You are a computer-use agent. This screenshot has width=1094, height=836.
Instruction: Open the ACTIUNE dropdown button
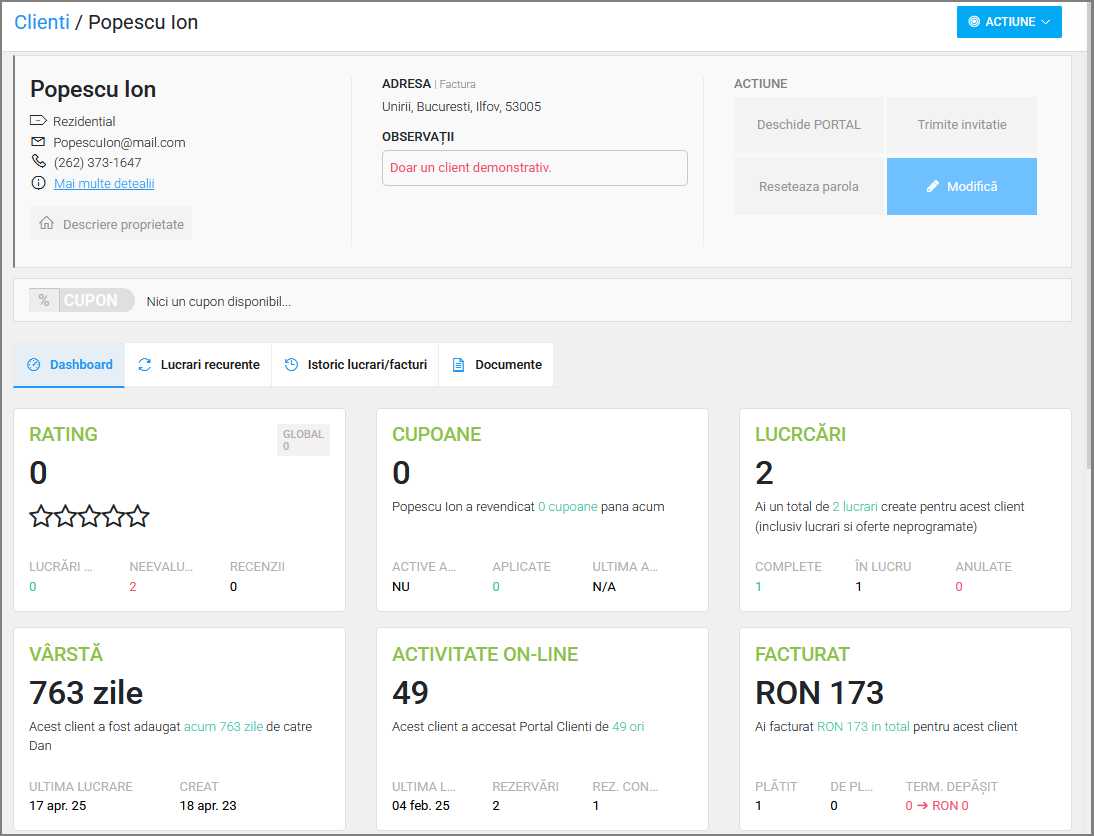[x=1008, y=22]
